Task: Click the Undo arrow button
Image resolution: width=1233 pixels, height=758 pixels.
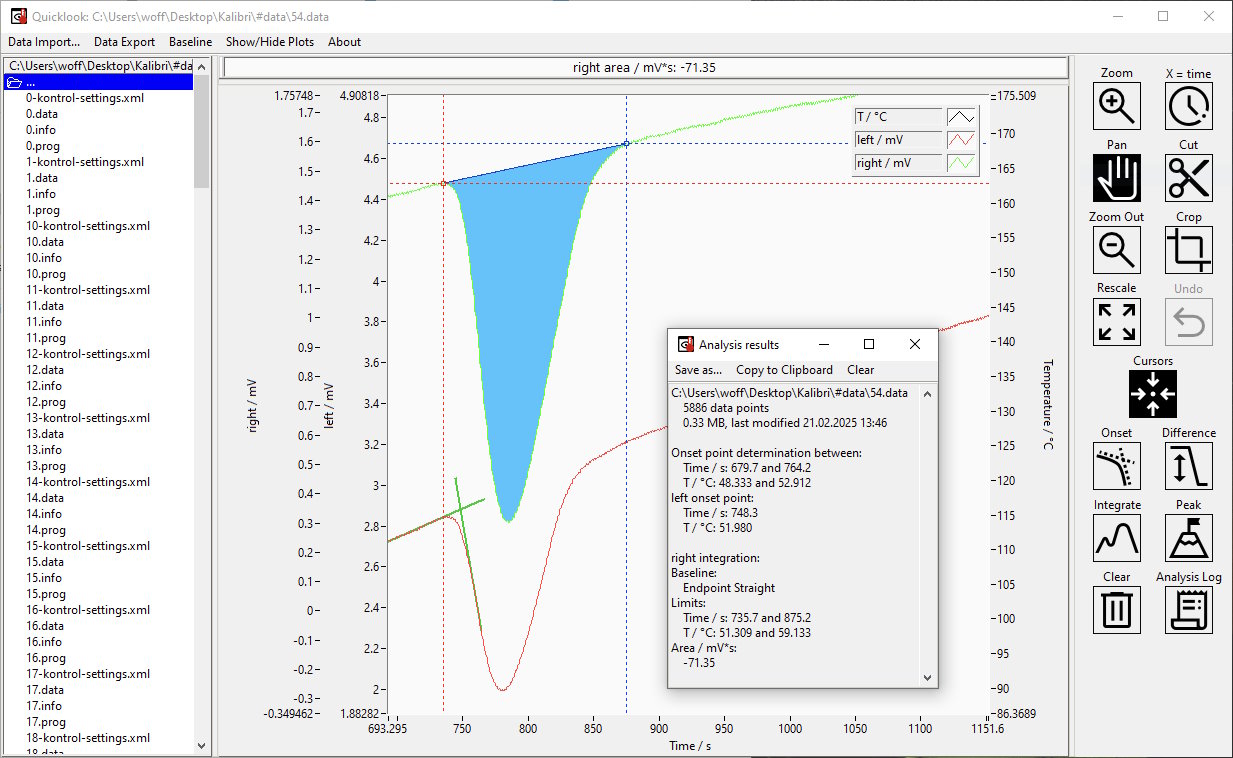Action: click(1189, 322)
